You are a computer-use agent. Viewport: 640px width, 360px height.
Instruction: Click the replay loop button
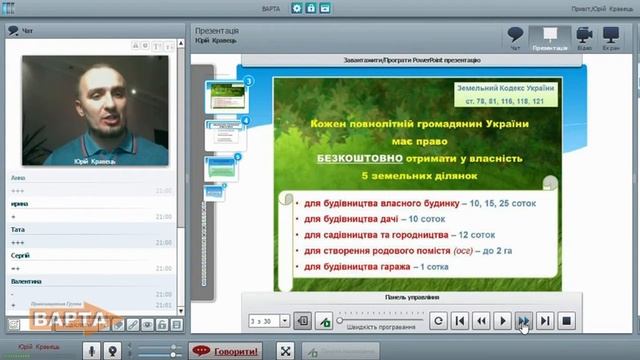(438, 321)
